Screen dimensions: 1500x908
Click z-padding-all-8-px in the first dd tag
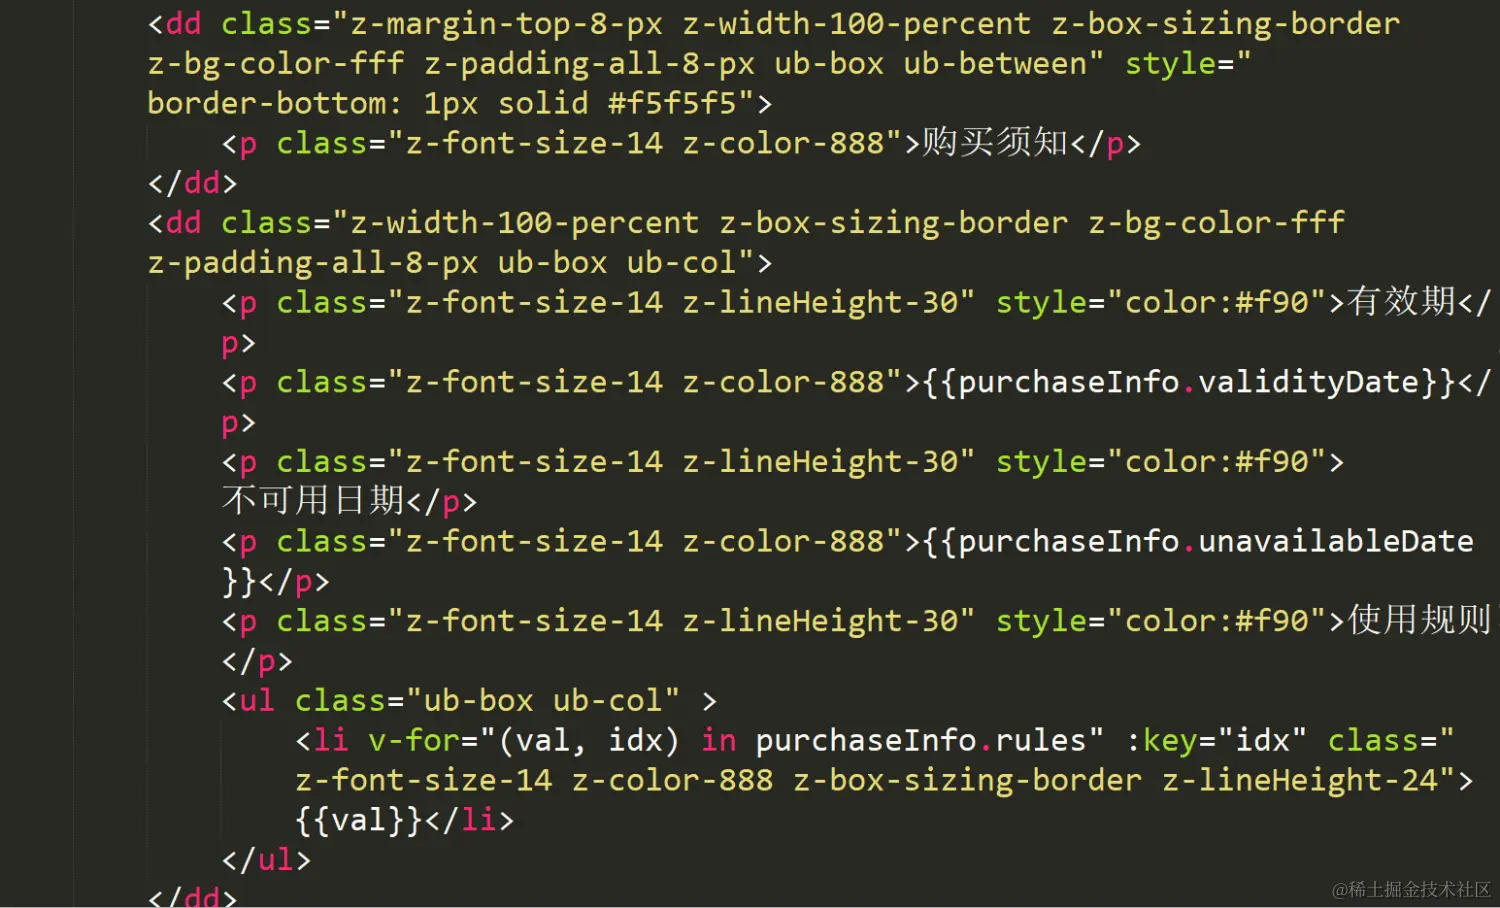(589, 63)
